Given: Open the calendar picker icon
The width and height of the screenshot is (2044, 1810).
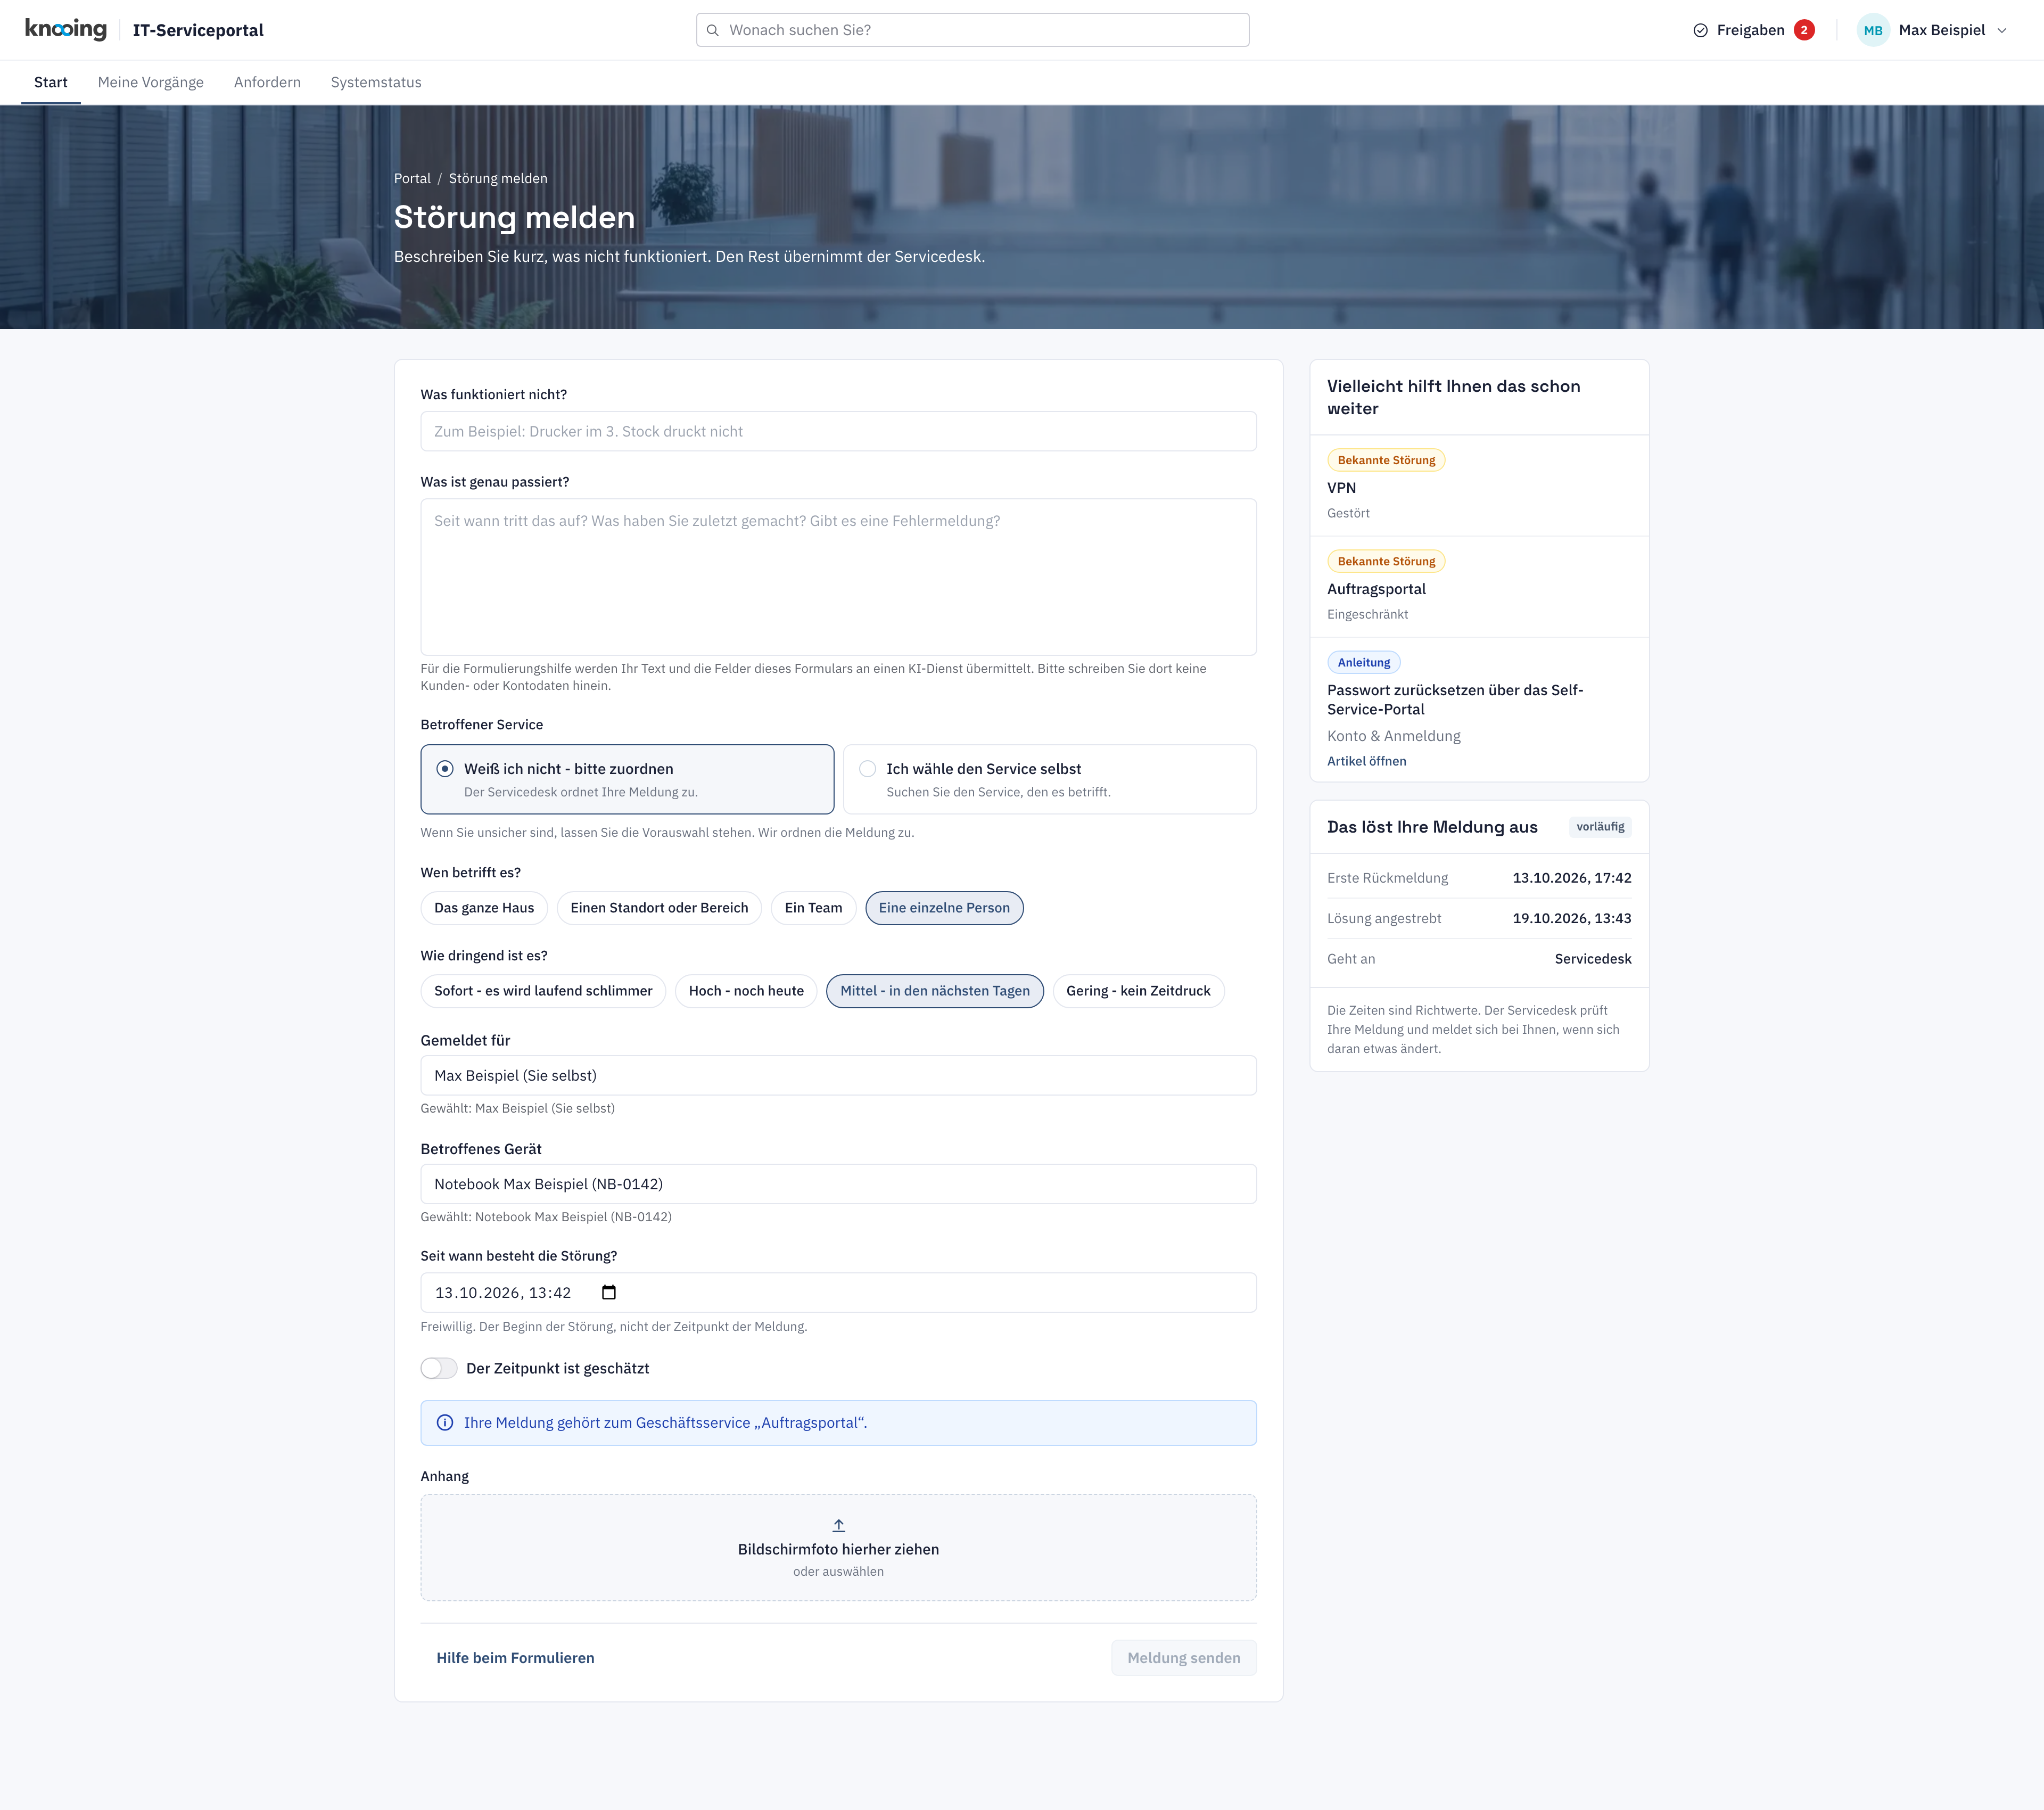Looking at the screenshot, I should [x=609, y=1292].
